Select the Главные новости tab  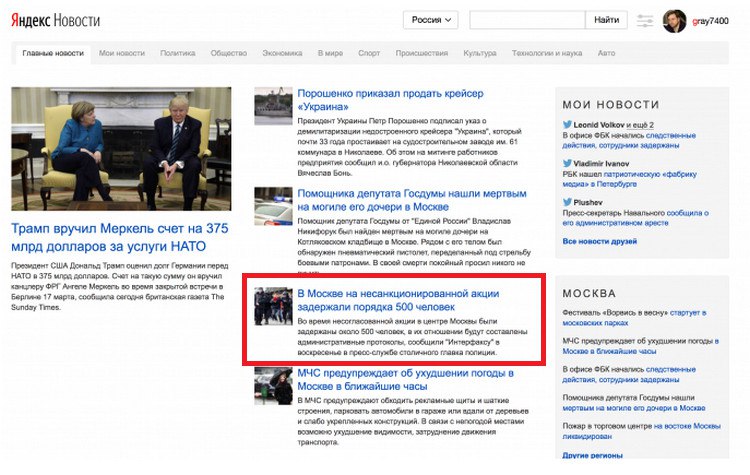point(53,53)
